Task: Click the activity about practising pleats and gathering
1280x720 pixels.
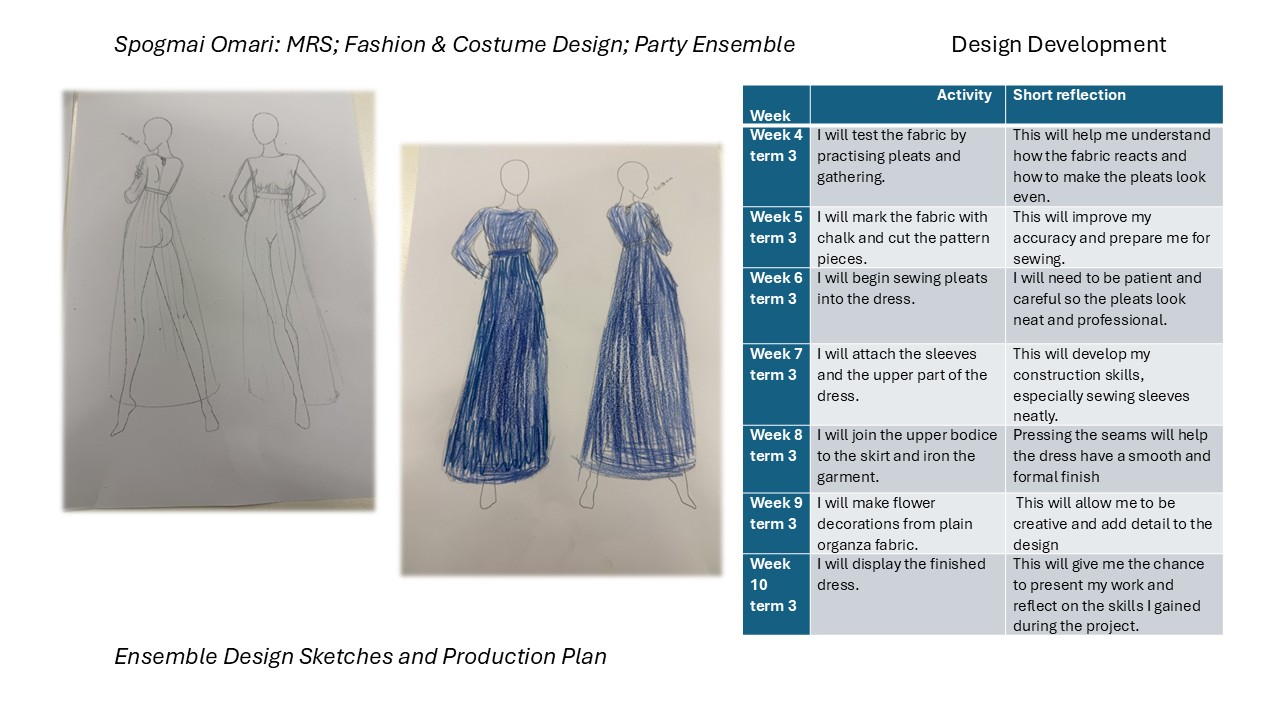Action: 906,156
